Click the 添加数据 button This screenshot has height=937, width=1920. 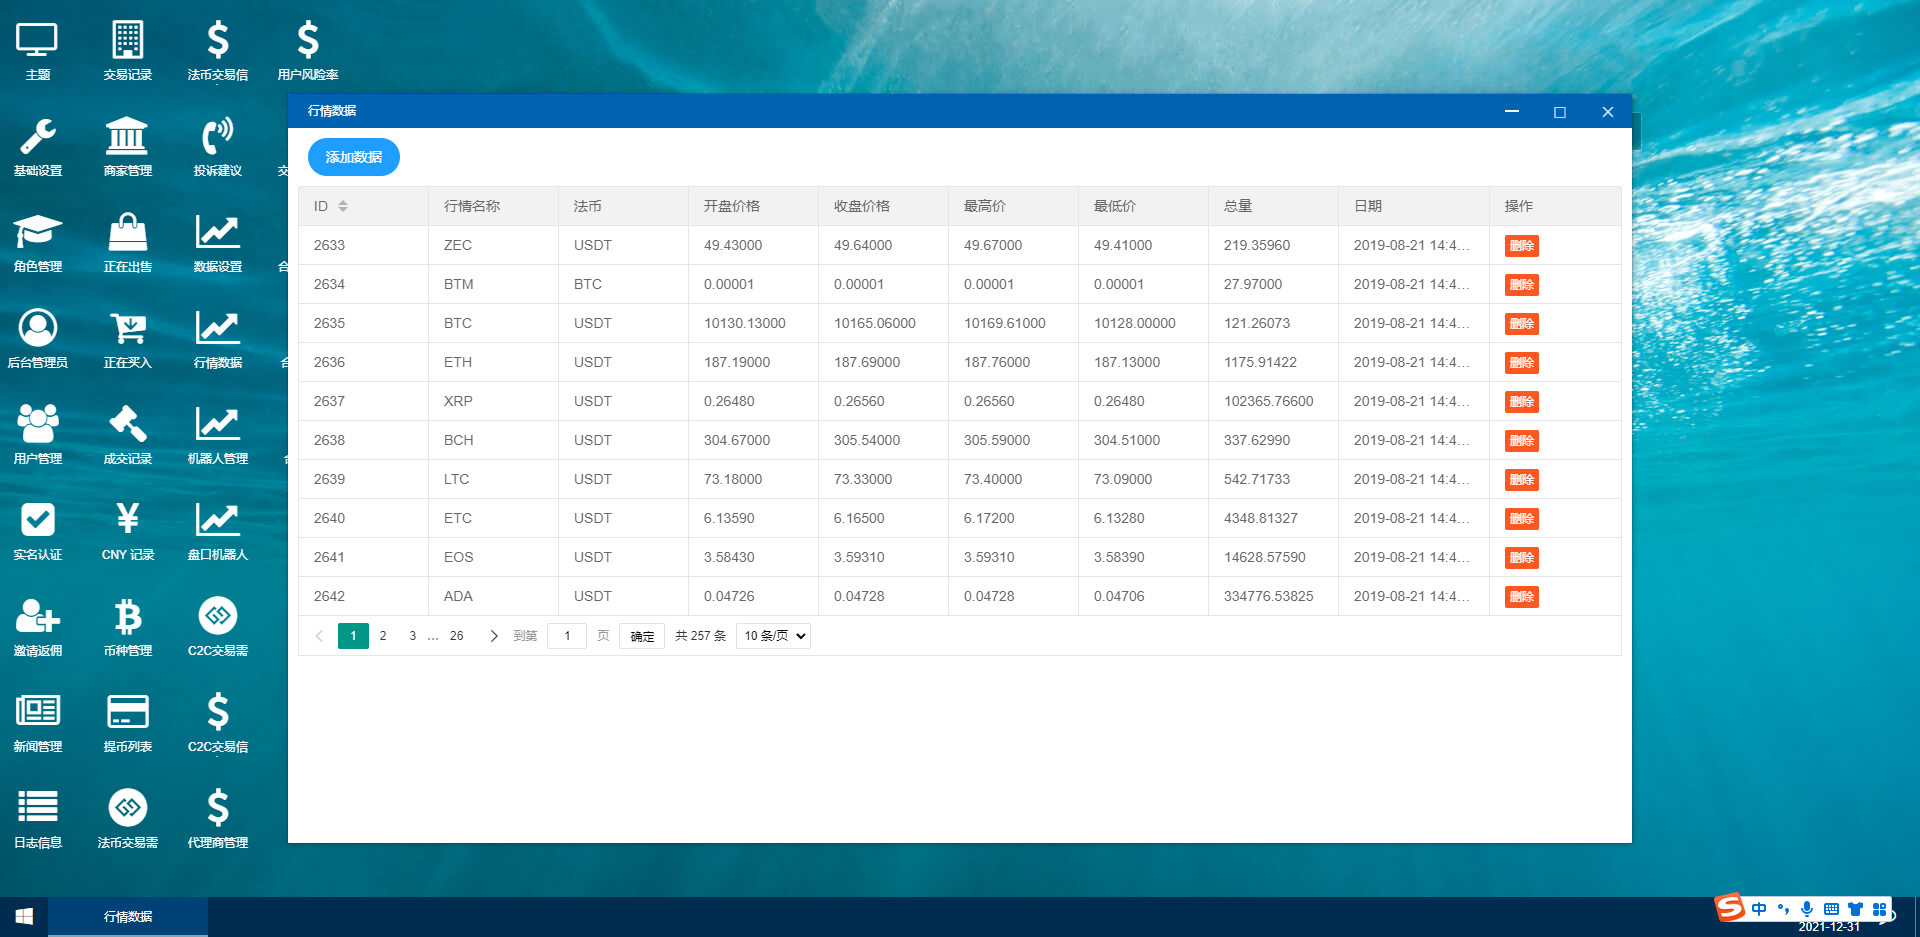pos(354,157)
